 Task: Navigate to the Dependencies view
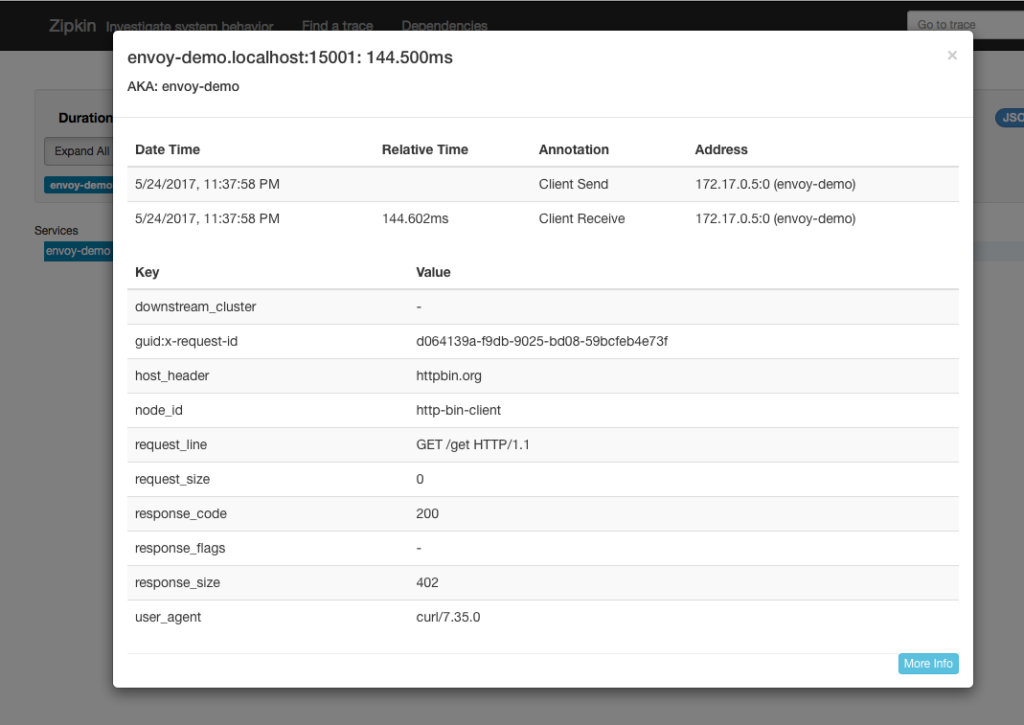pos(444,27)
